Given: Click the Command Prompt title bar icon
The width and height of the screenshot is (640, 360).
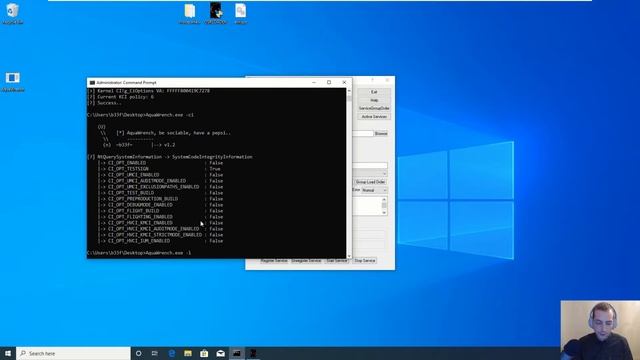Looking at the screenshot, I should pos(92,82).
